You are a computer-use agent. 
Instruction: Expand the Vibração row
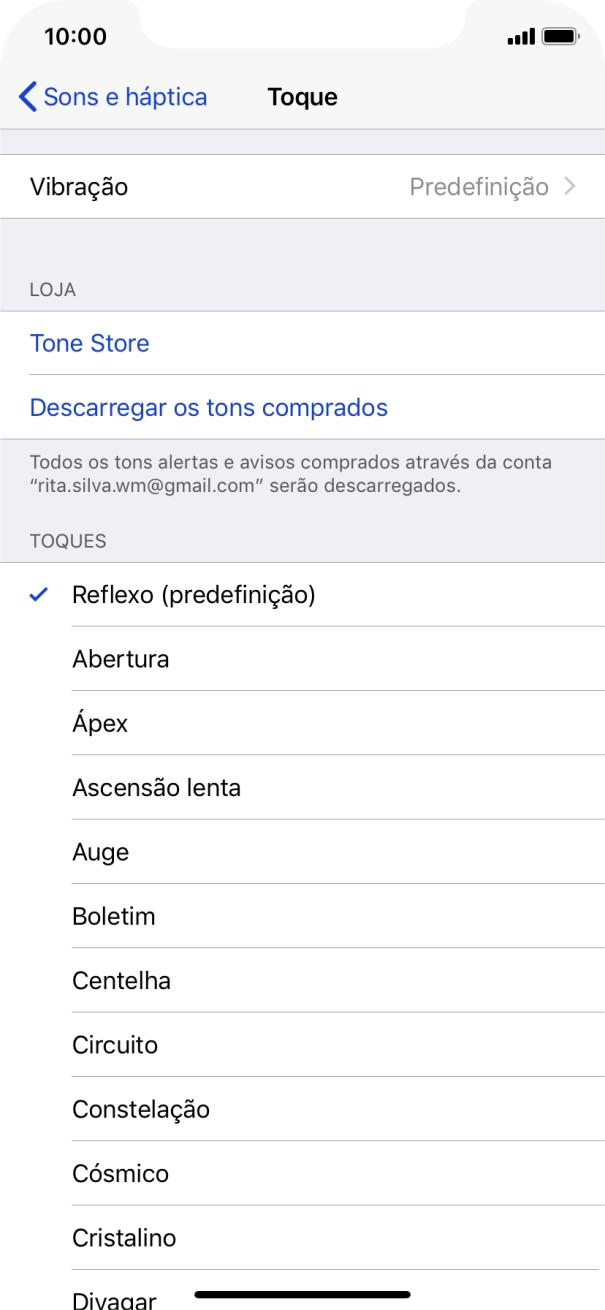300,186
